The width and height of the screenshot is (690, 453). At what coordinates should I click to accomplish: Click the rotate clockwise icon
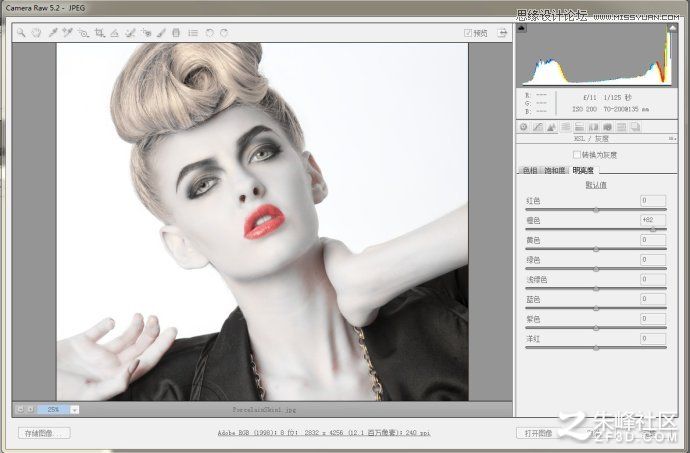224,33
